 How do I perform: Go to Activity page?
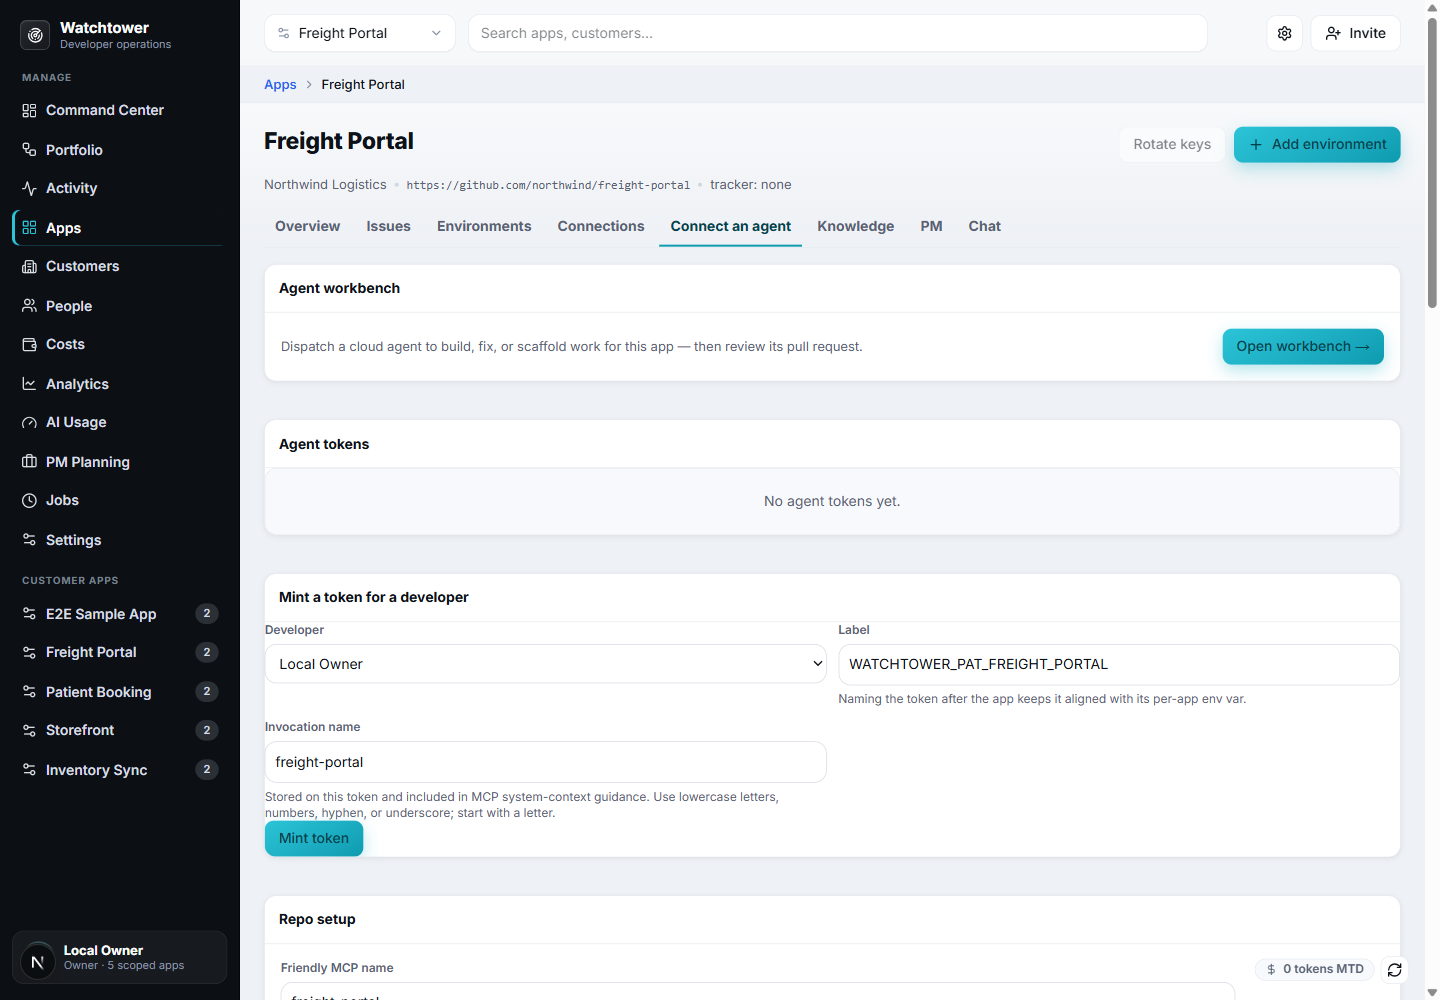point(118,188)
